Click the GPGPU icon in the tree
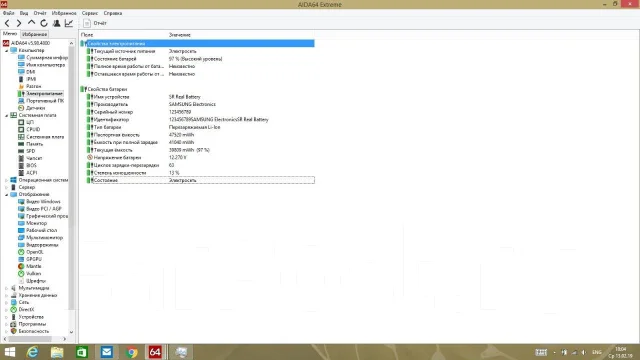Screen dimensions: 640x360 coord(21,259)
